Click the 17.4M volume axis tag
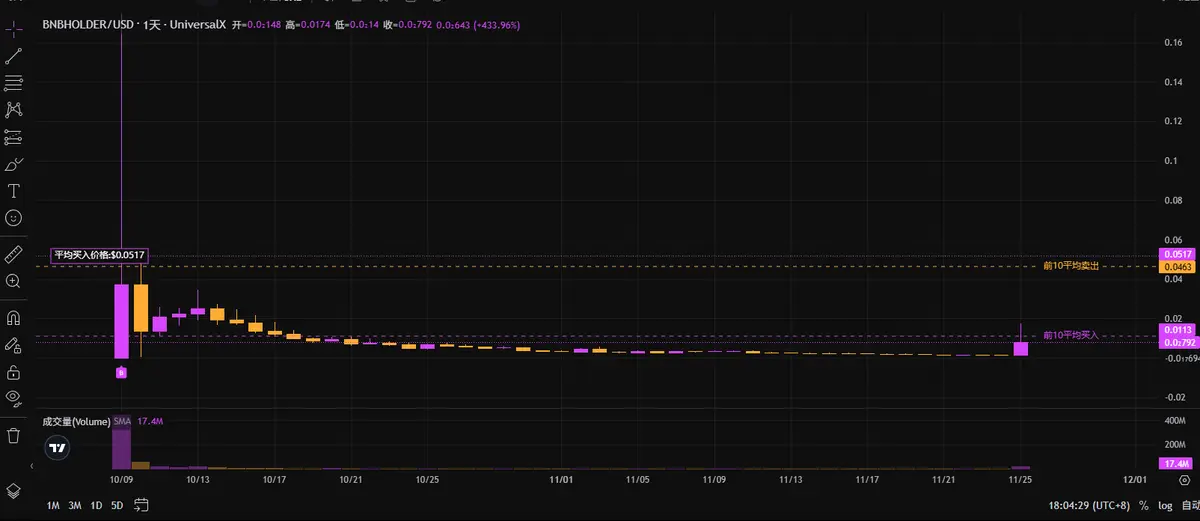This screenshot has width=1200, height=521. [x=1176, y=464]
